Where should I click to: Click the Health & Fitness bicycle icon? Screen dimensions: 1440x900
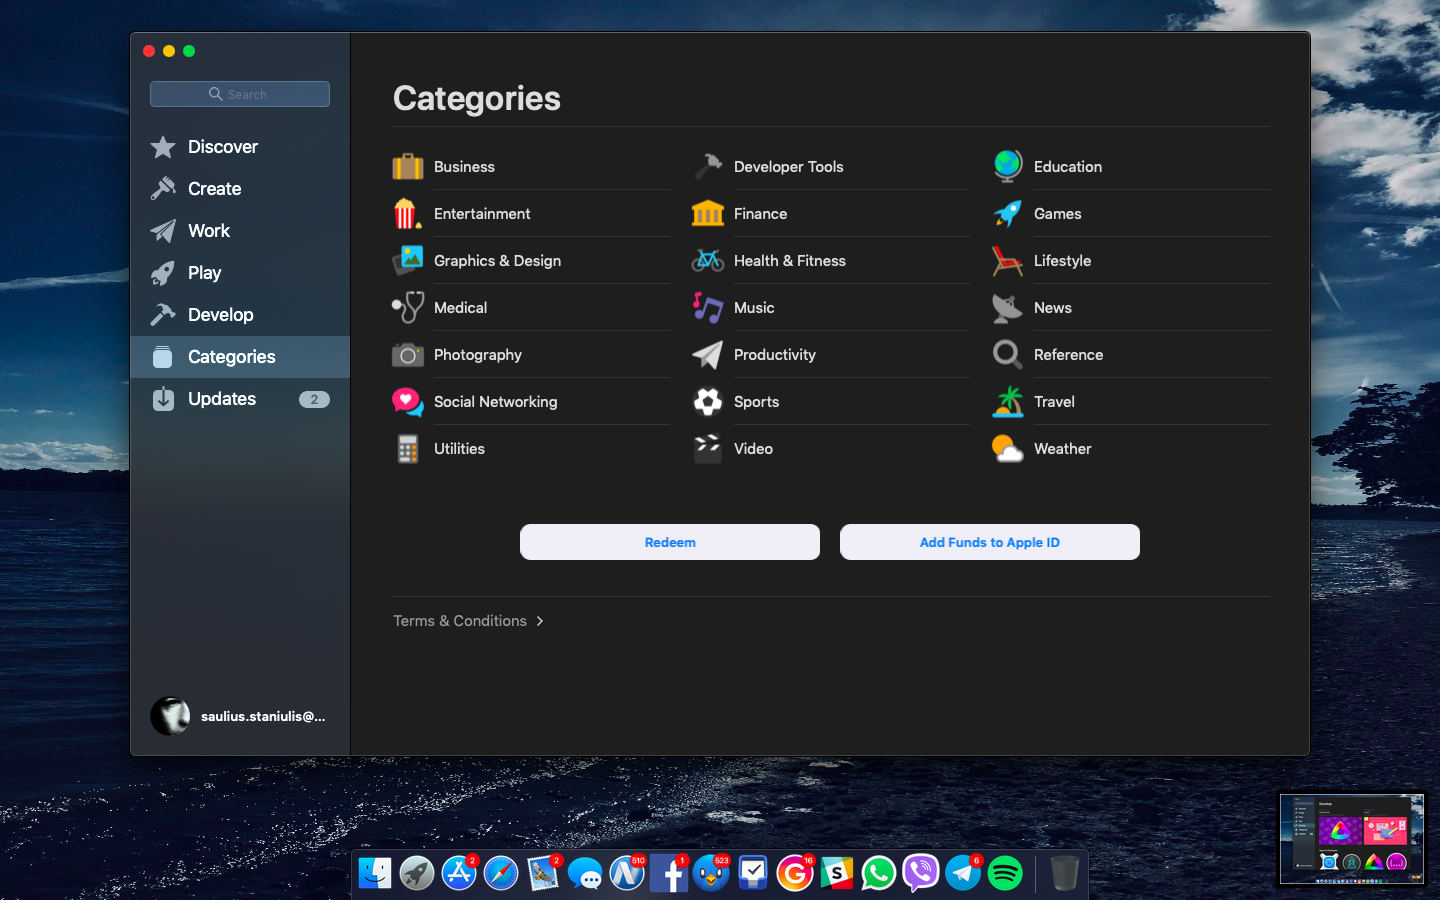click(x=707, y=261)
